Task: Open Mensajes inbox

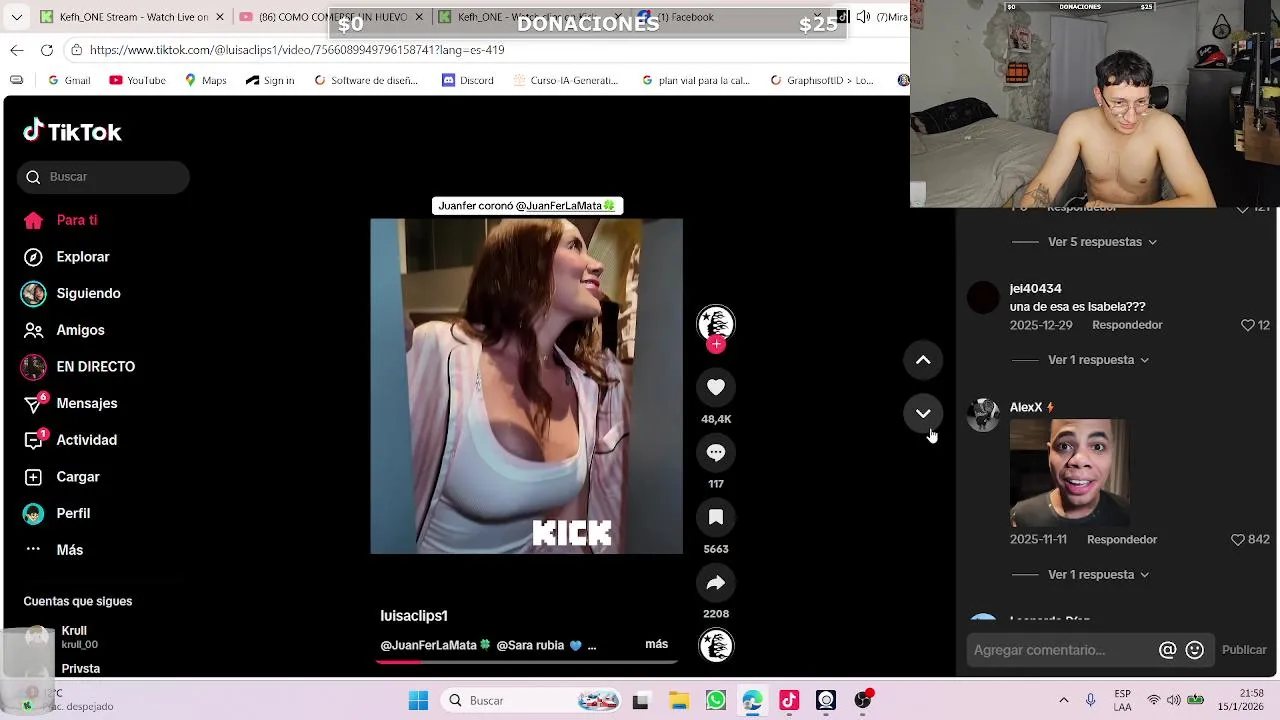Action: 70,403
